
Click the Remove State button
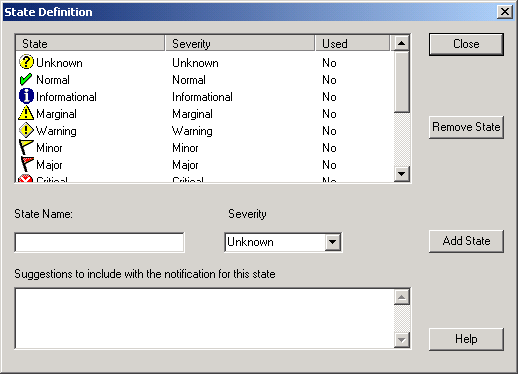pos(466,127)
